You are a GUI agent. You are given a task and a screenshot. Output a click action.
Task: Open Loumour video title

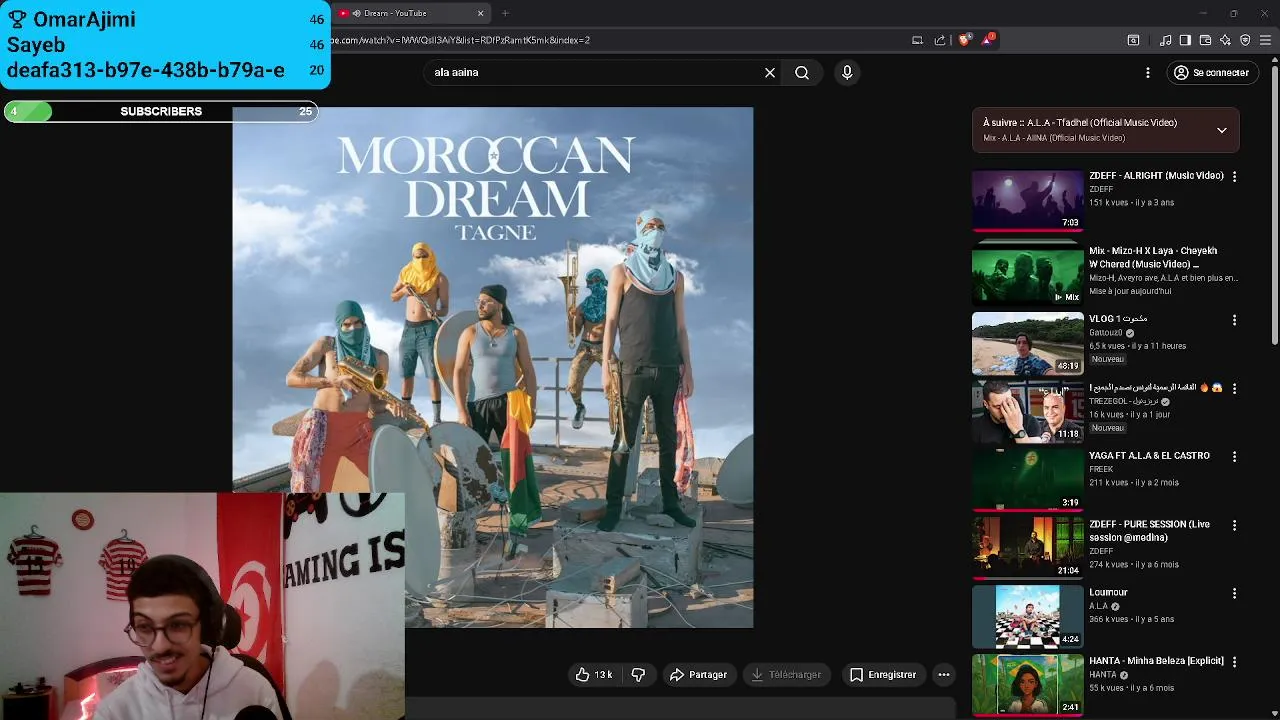(1108, 593)
